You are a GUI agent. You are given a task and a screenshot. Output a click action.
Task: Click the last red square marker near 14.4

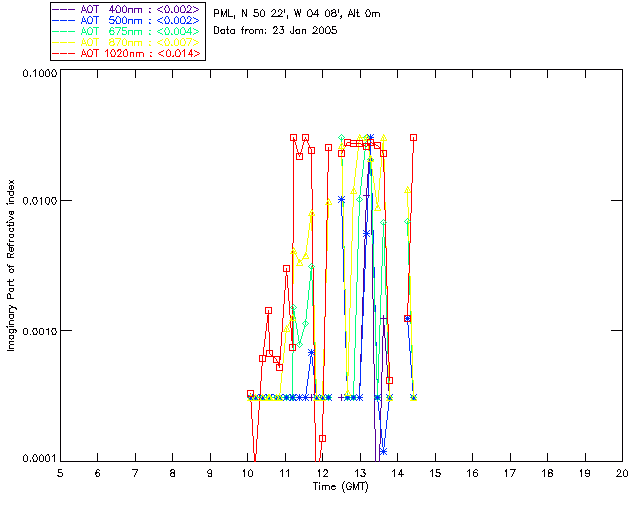coord(413,138)
